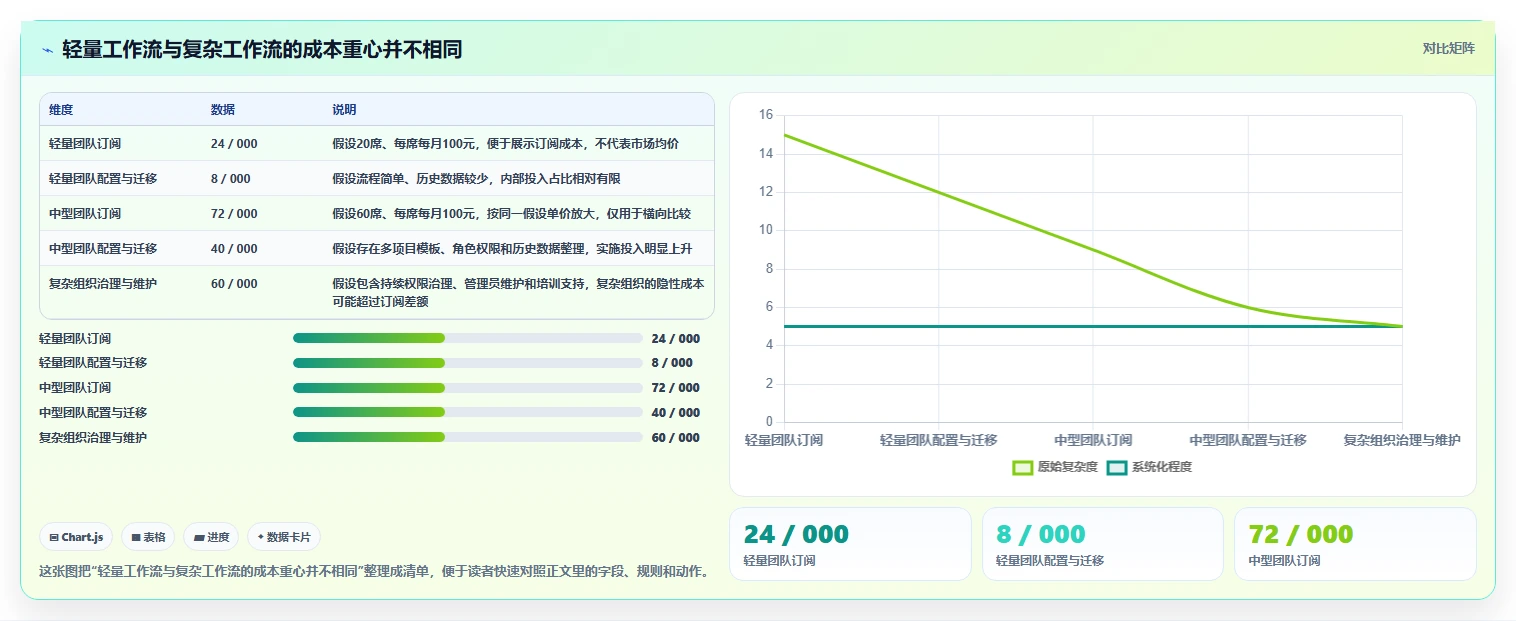Click the description starting 假设20席

pyautogui.click(x=505, y=144)
